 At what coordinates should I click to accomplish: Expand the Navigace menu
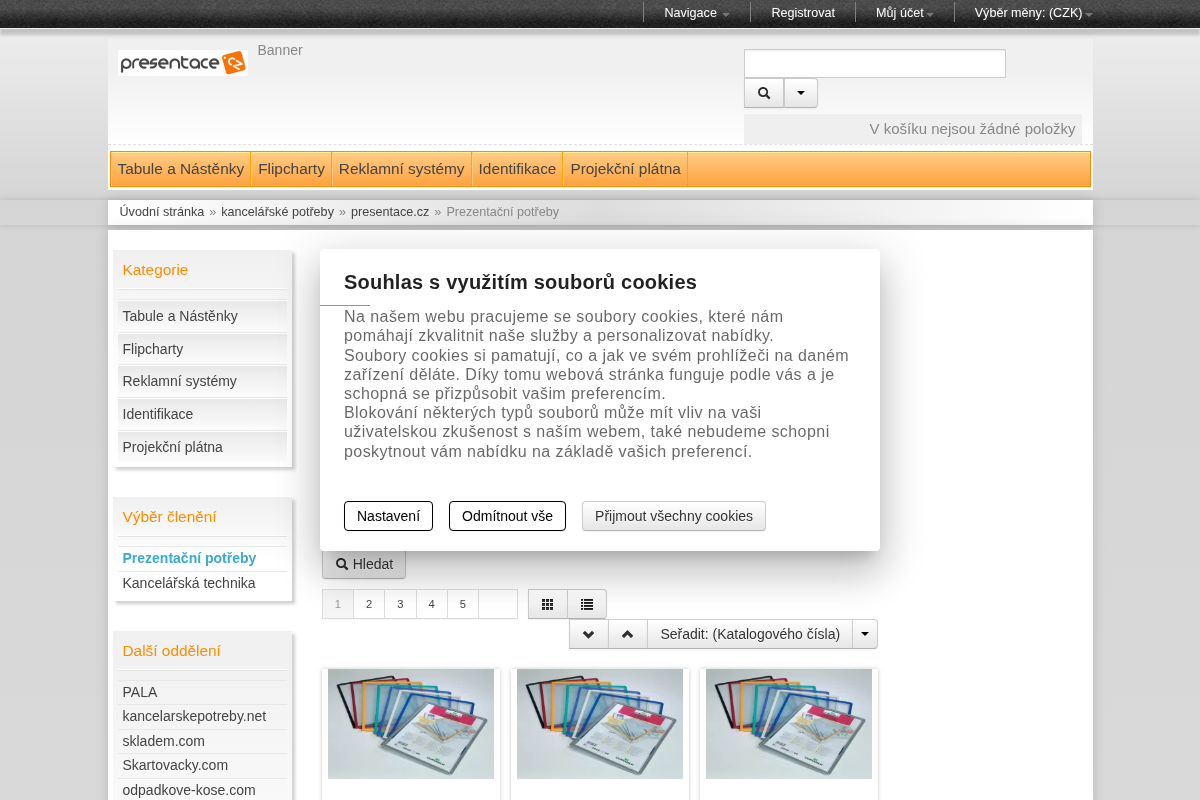pyautogui.click(x=696, y=13)
